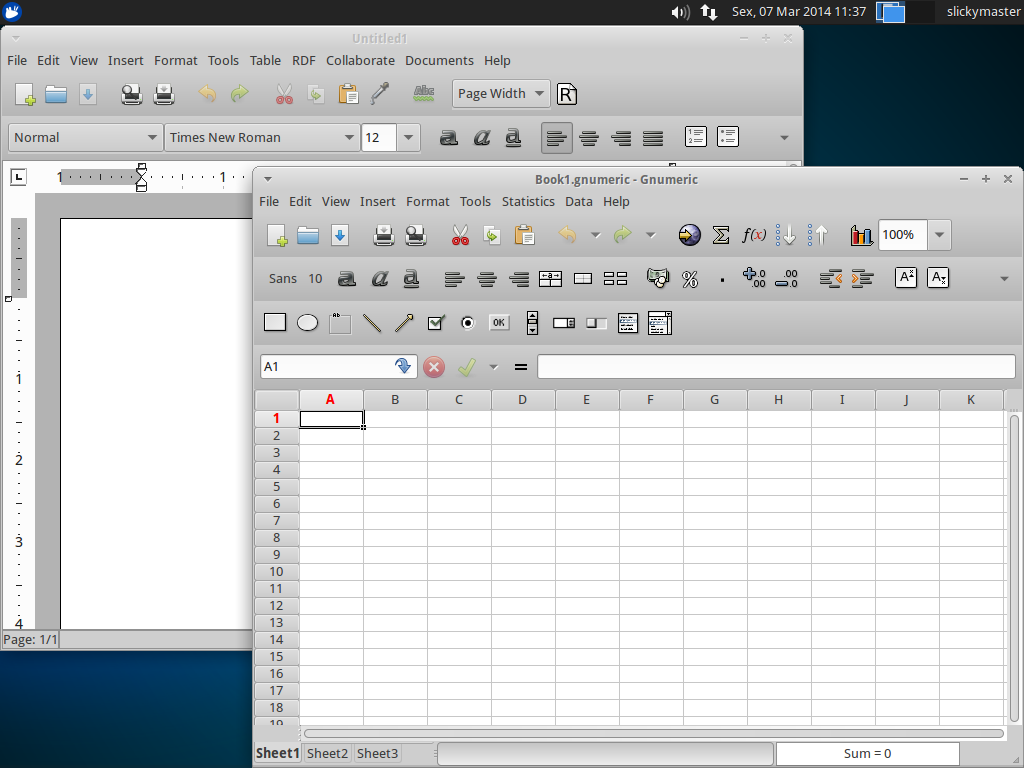Toggle left alignment in AbiWord
This screenshot has height=768, width=1024.
point(557,138)
